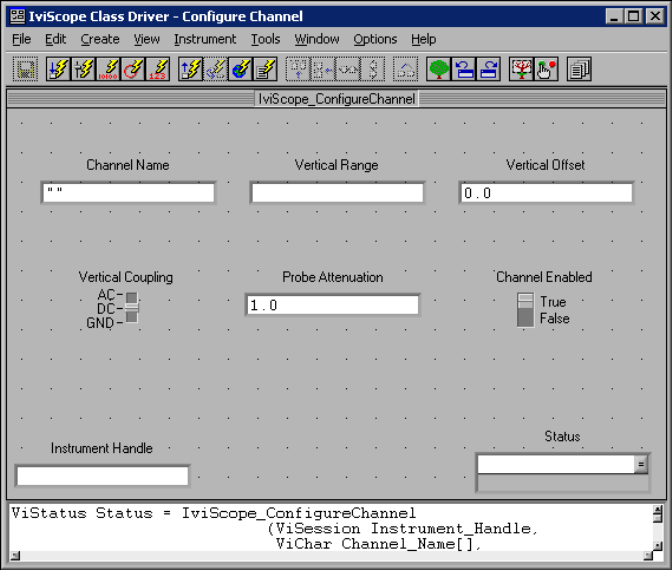672x570 pixels.
Task: Click the dimmed align-controls icon with up arrow
Action: [298, 69]
